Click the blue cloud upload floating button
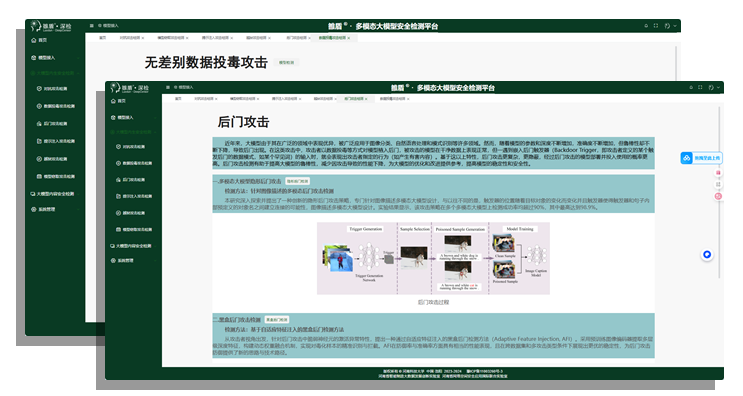The height and width of the screenshot is (396, 743). click(701, 158)
